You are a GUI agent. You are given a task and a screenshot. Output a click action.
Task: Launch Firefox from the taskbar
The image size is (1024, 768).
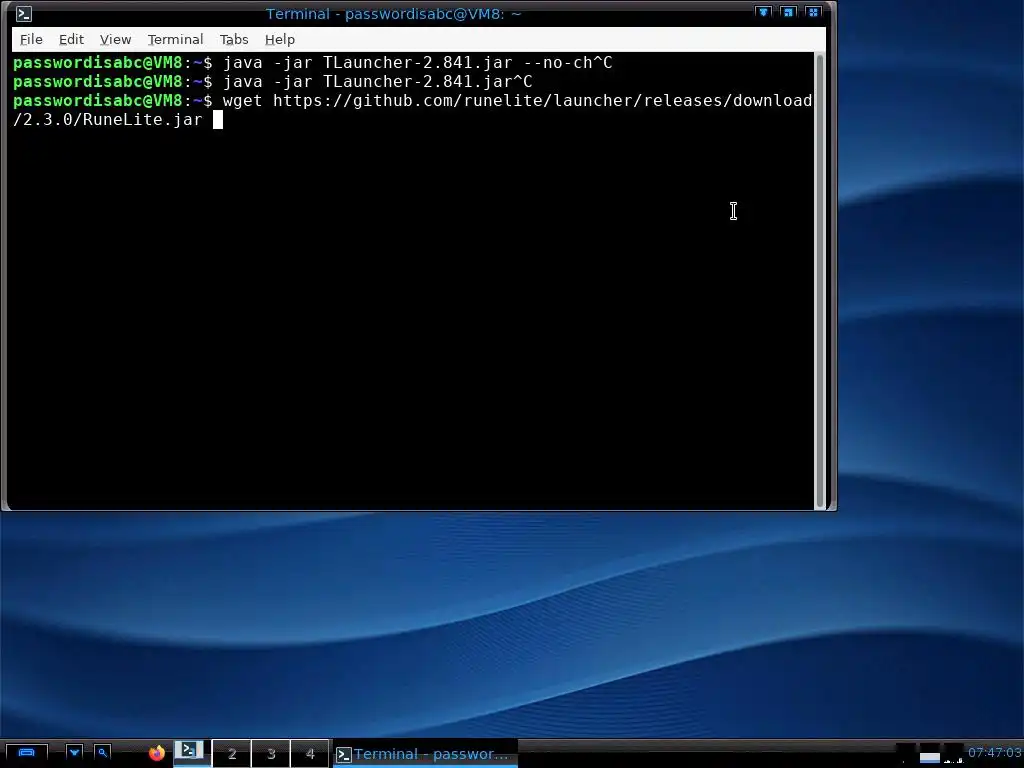[x=157, y=753]
